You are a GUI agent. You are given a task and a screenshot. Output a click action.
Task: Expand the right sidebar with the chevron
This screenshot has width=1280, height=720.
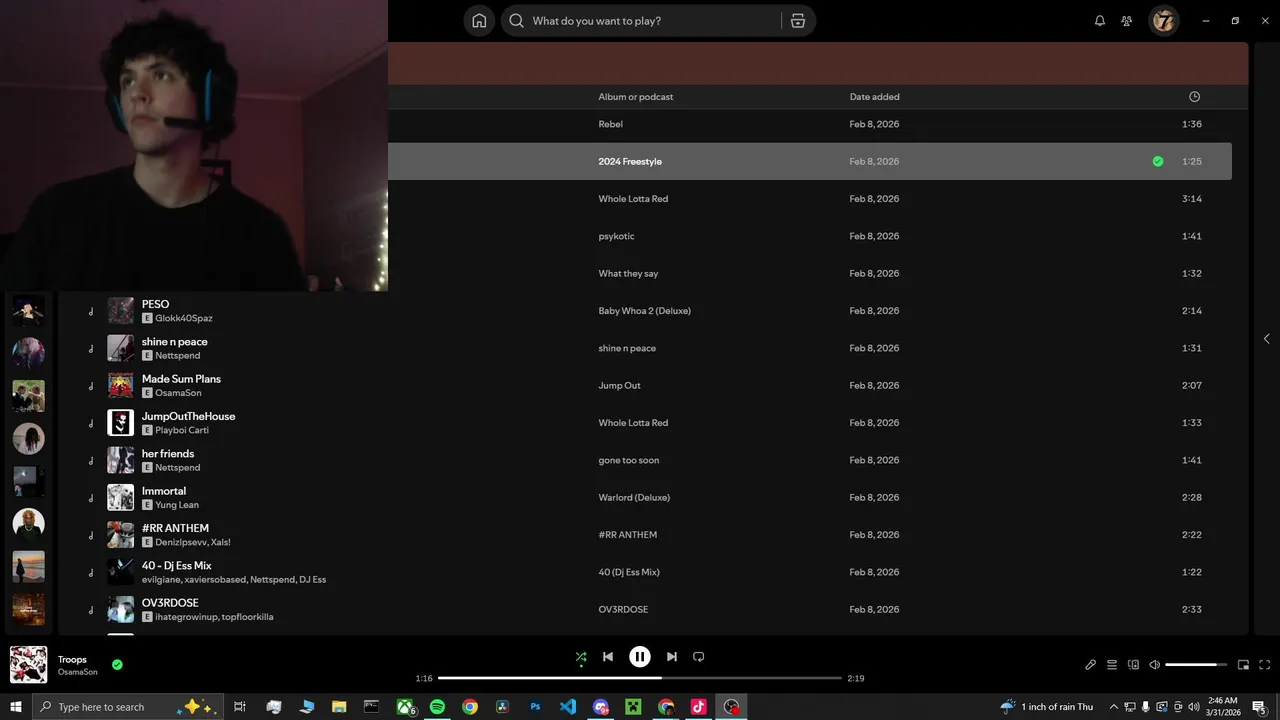coord(1266,339)
